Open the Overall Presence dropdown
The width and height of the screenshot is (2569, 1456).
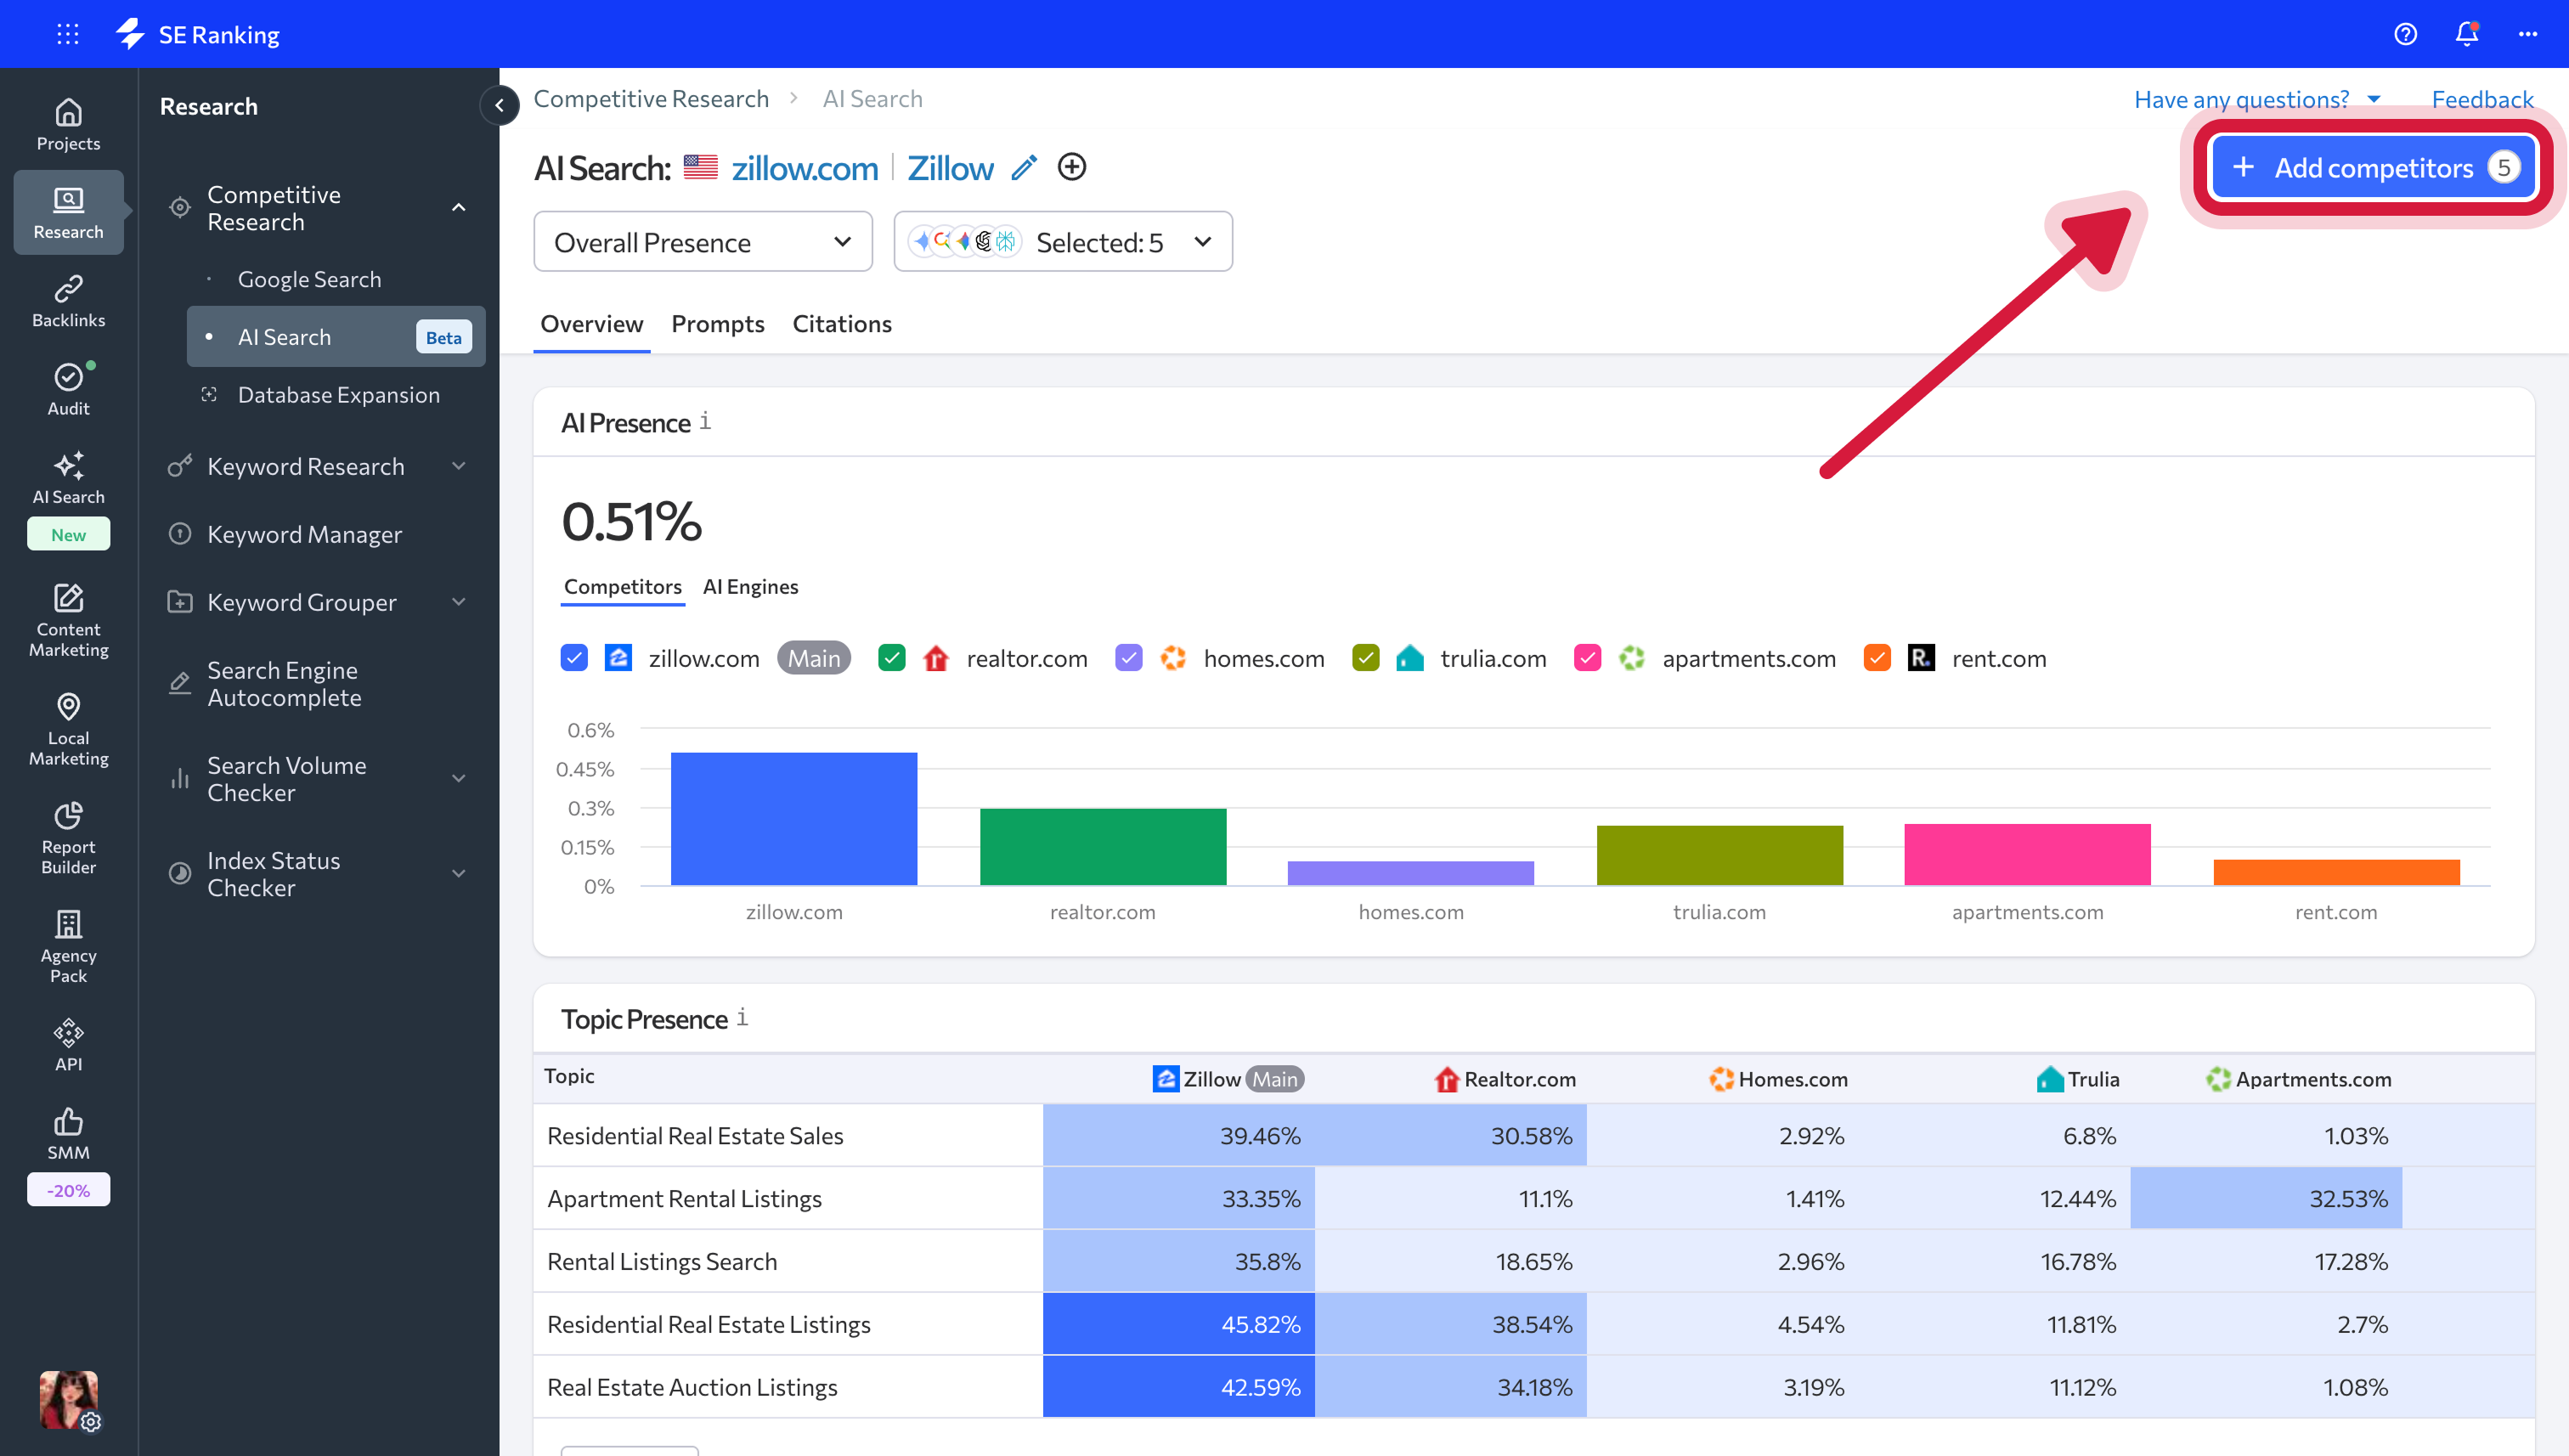702,241
